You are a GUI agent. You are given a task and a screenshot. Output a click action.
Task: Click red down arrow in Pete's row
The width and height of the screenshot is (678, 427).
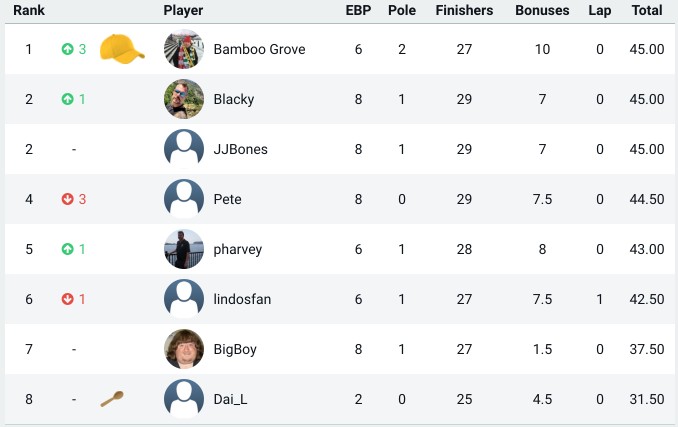(67, 199)
